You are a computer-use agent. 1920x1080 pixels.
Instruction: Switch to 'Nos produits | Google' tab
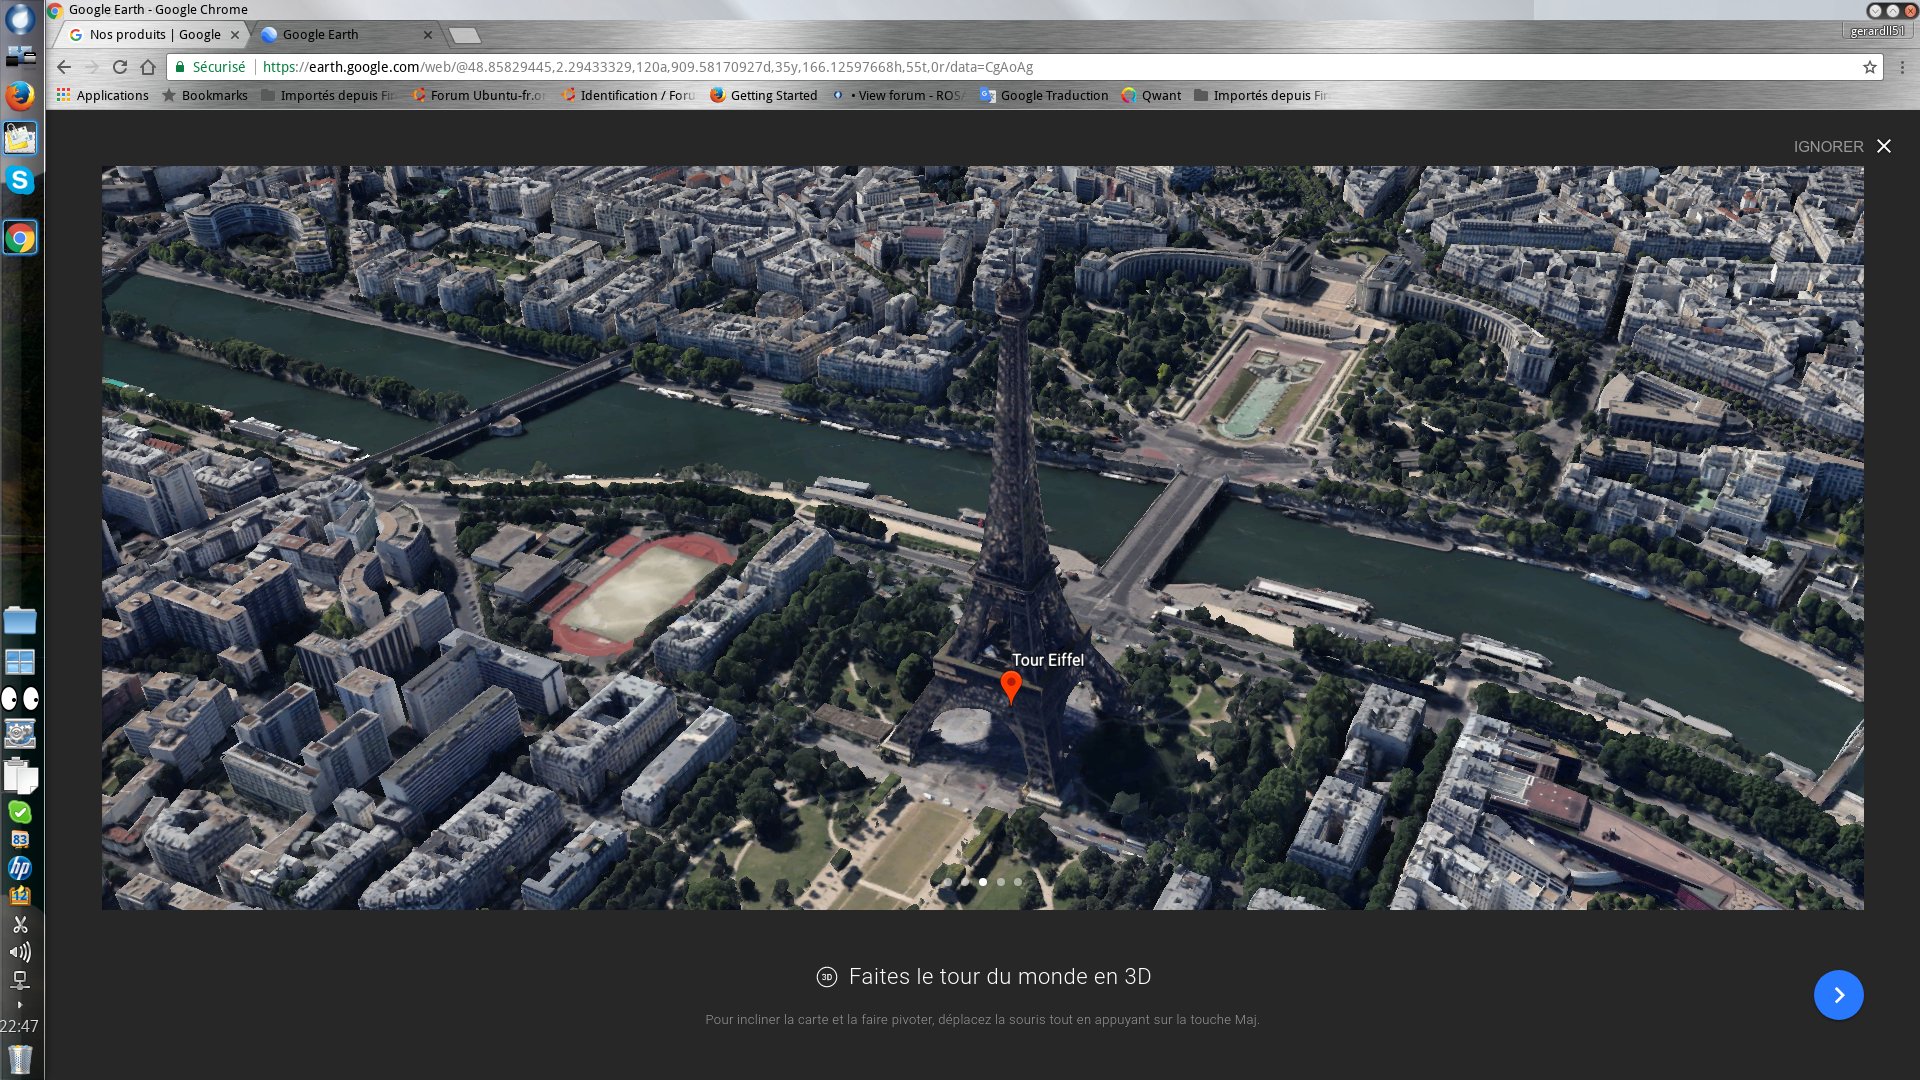154,34
